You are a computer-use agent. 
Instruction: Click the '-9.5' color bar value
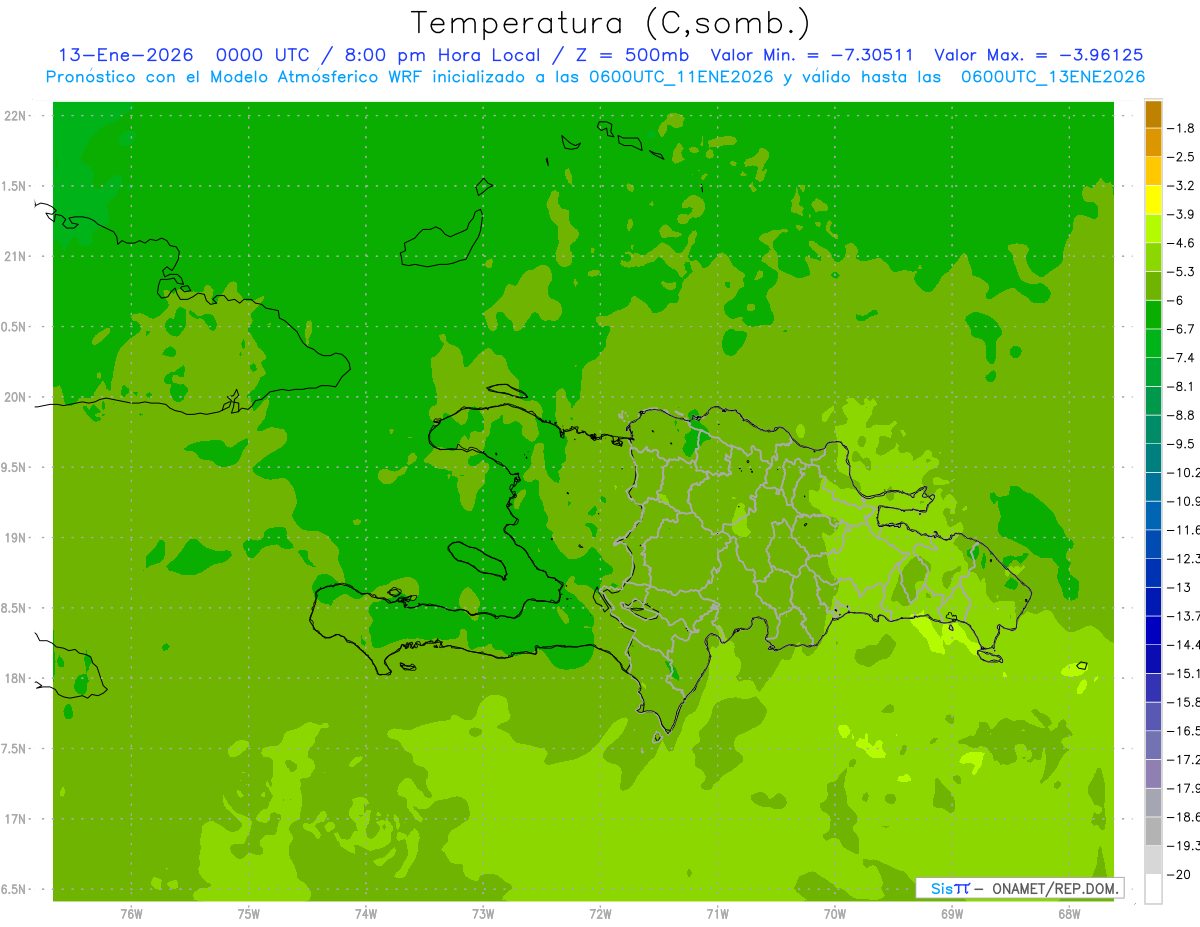[1183, 444]
